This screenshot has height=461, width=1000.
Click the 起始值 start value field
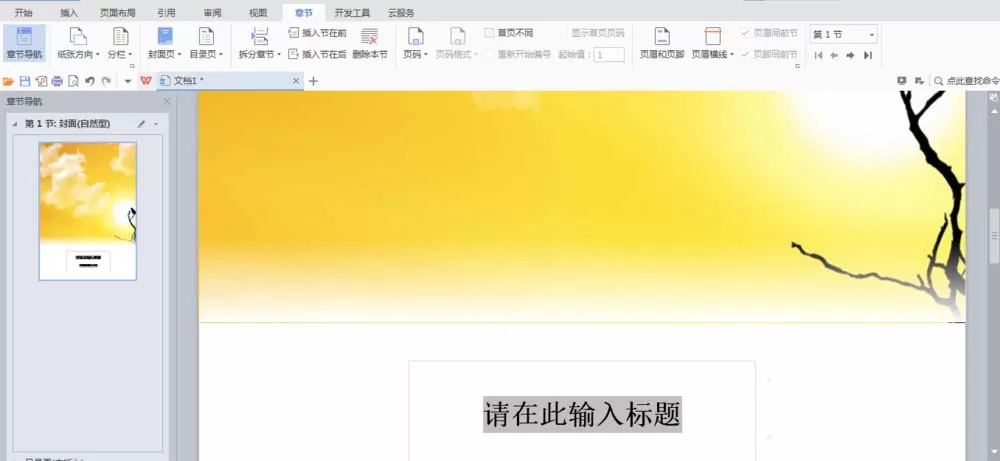coord(608,54)
